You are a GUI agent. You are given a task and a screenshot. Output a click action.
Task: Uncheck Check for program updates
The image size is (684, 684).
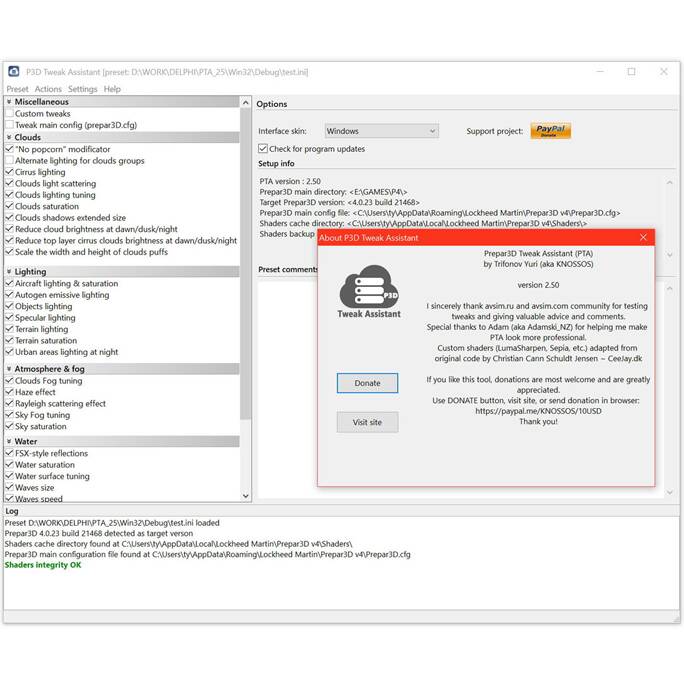[263, 149]
